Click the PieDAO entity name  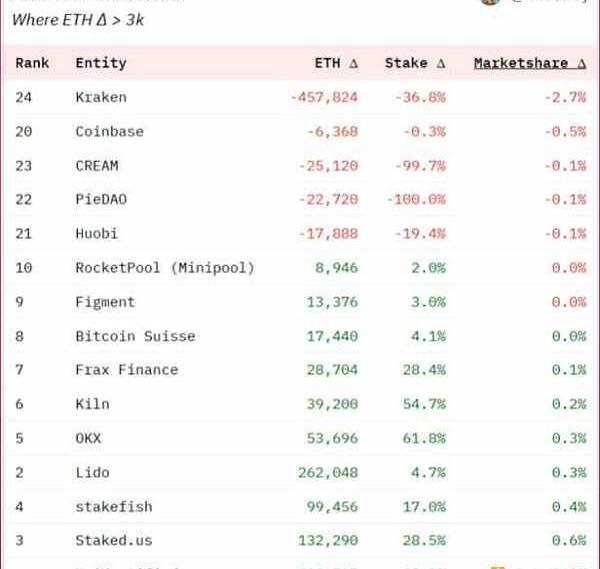(101, 199)
